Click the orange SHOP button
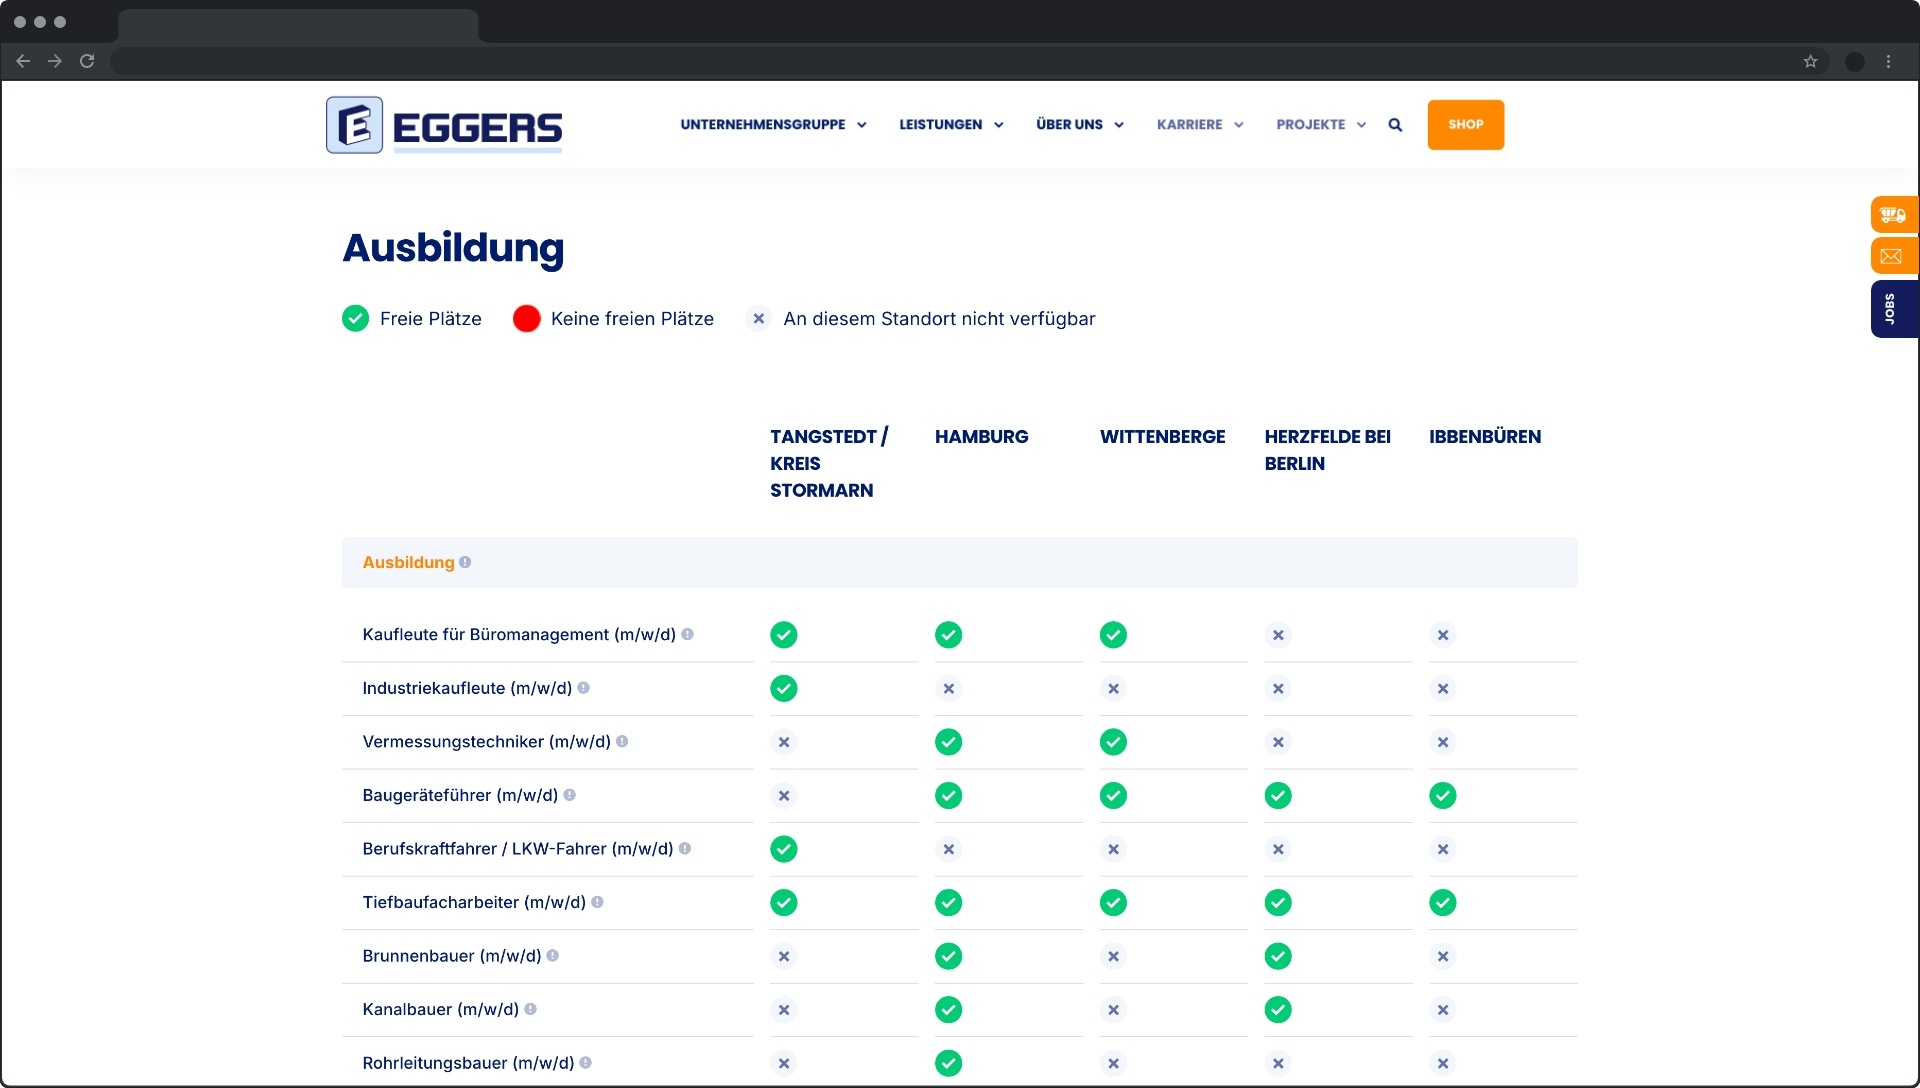The height and width of the screenshot is (1088, 1920). [x=1465, y=124]
